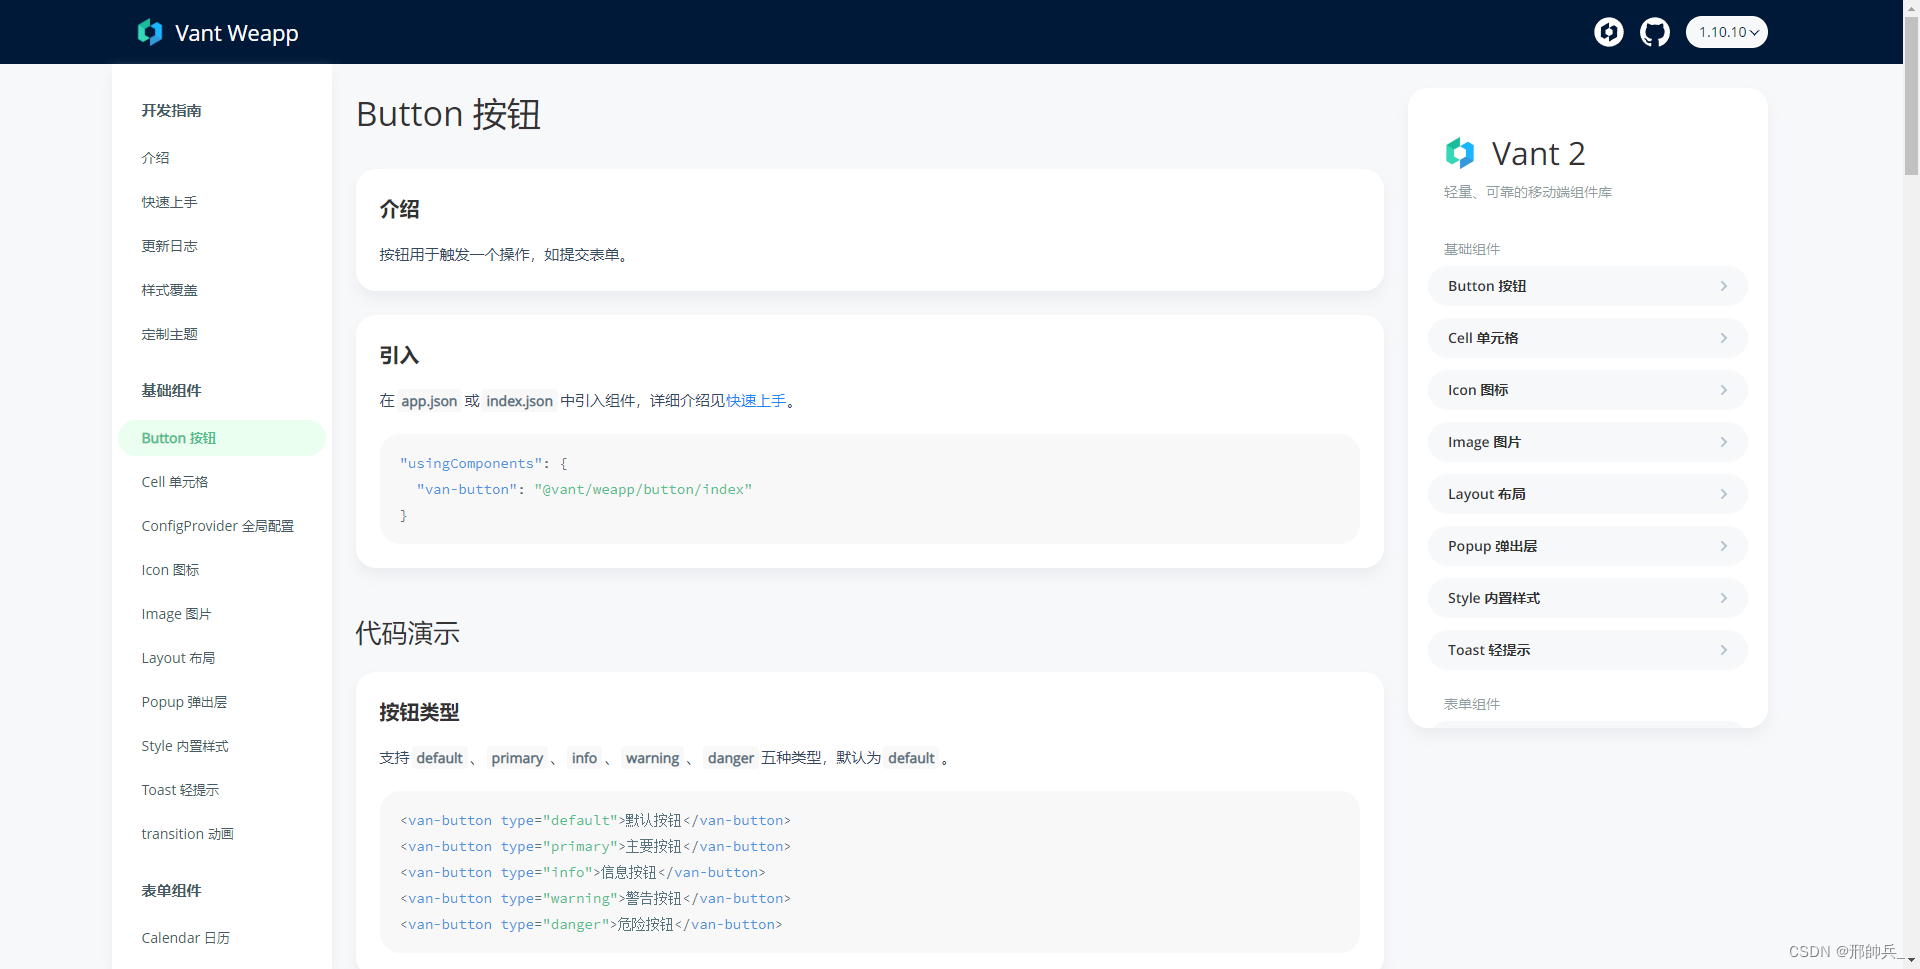This screenshot has width=1920, height=969.
Task: Open Popup 弹出层 row label in simulator
Action: (1493, 546)
